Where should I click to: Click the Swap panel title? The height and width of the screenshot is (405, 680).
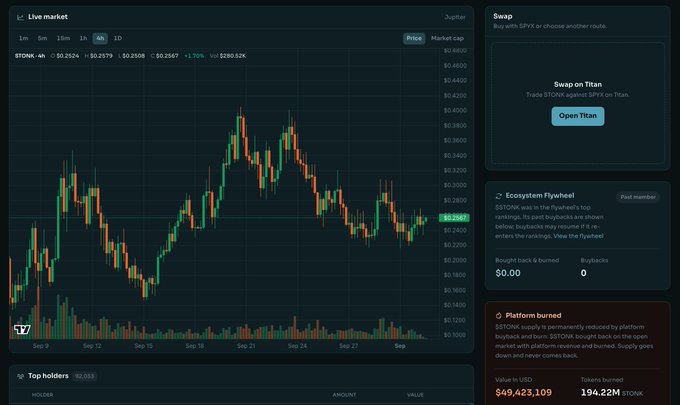click(x=503, y=16)
